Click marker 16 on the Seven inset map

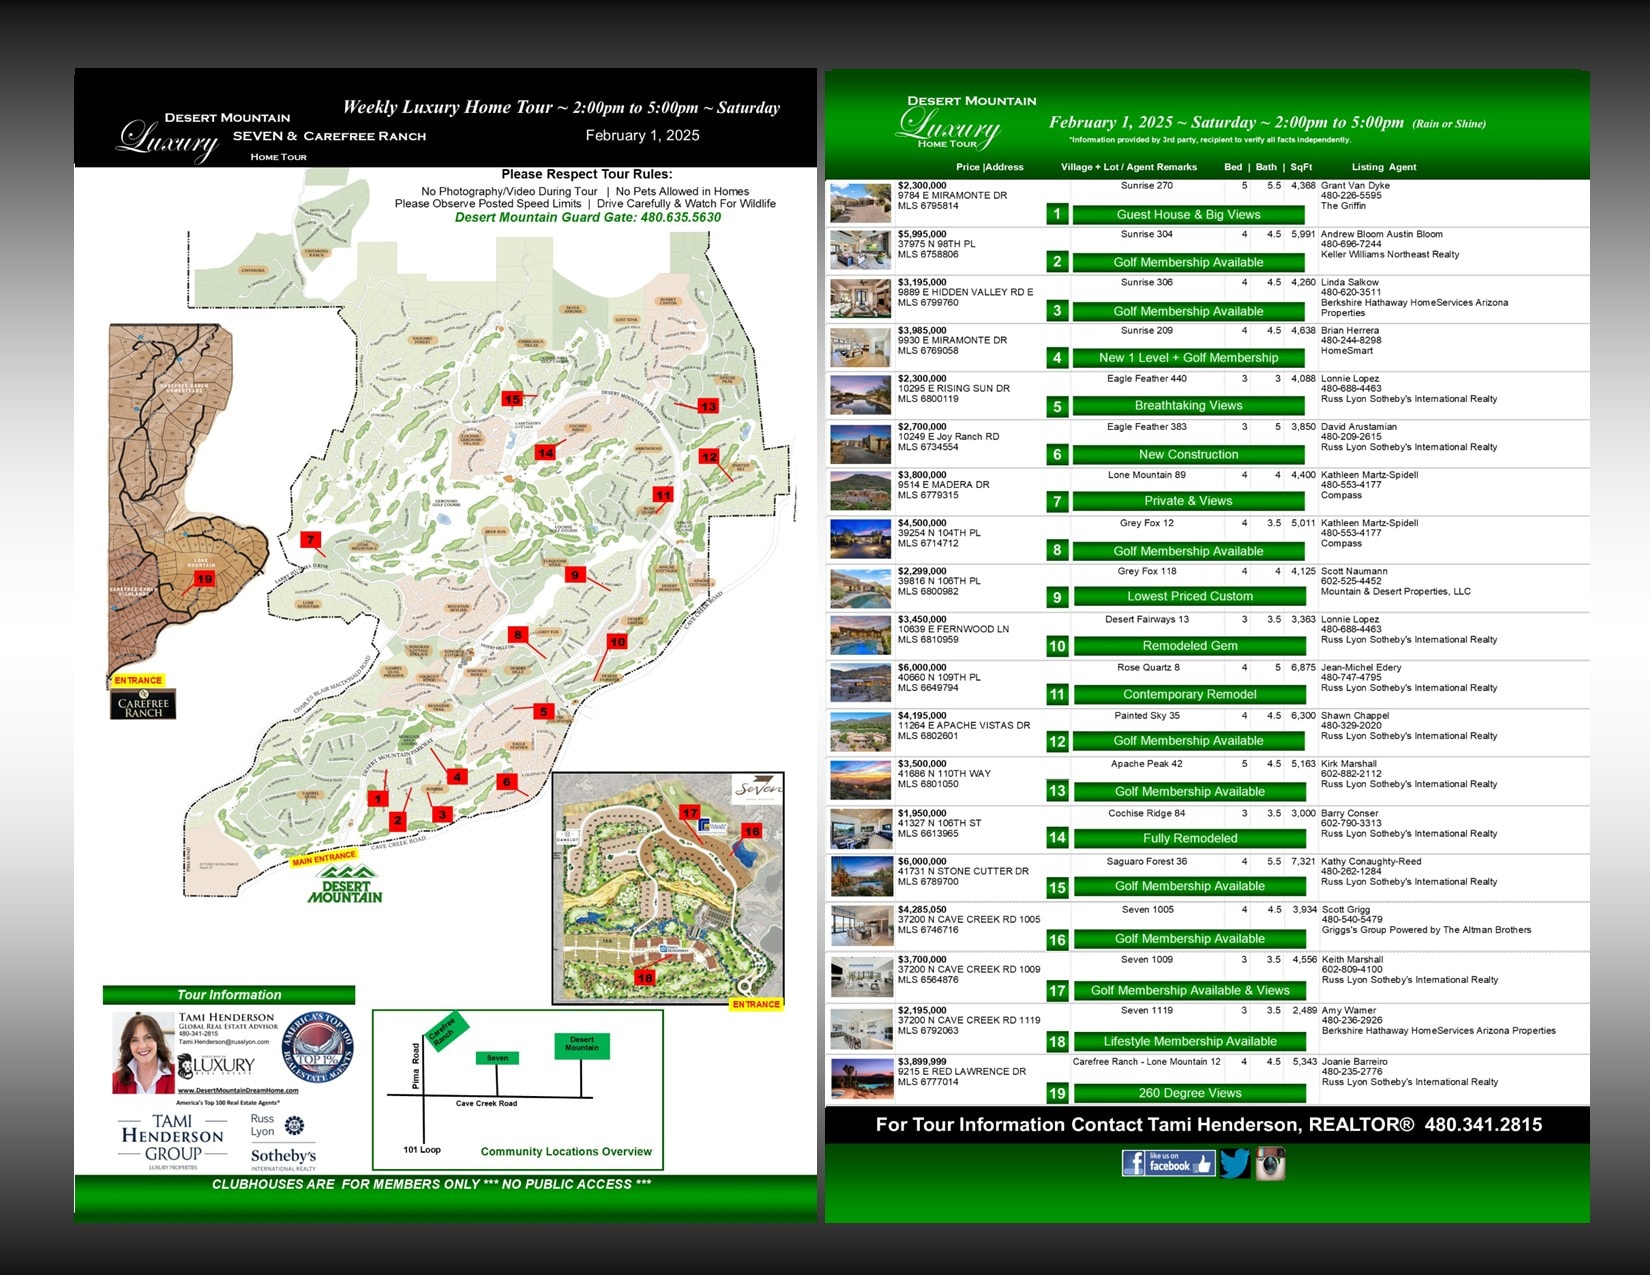pos(751,831)
